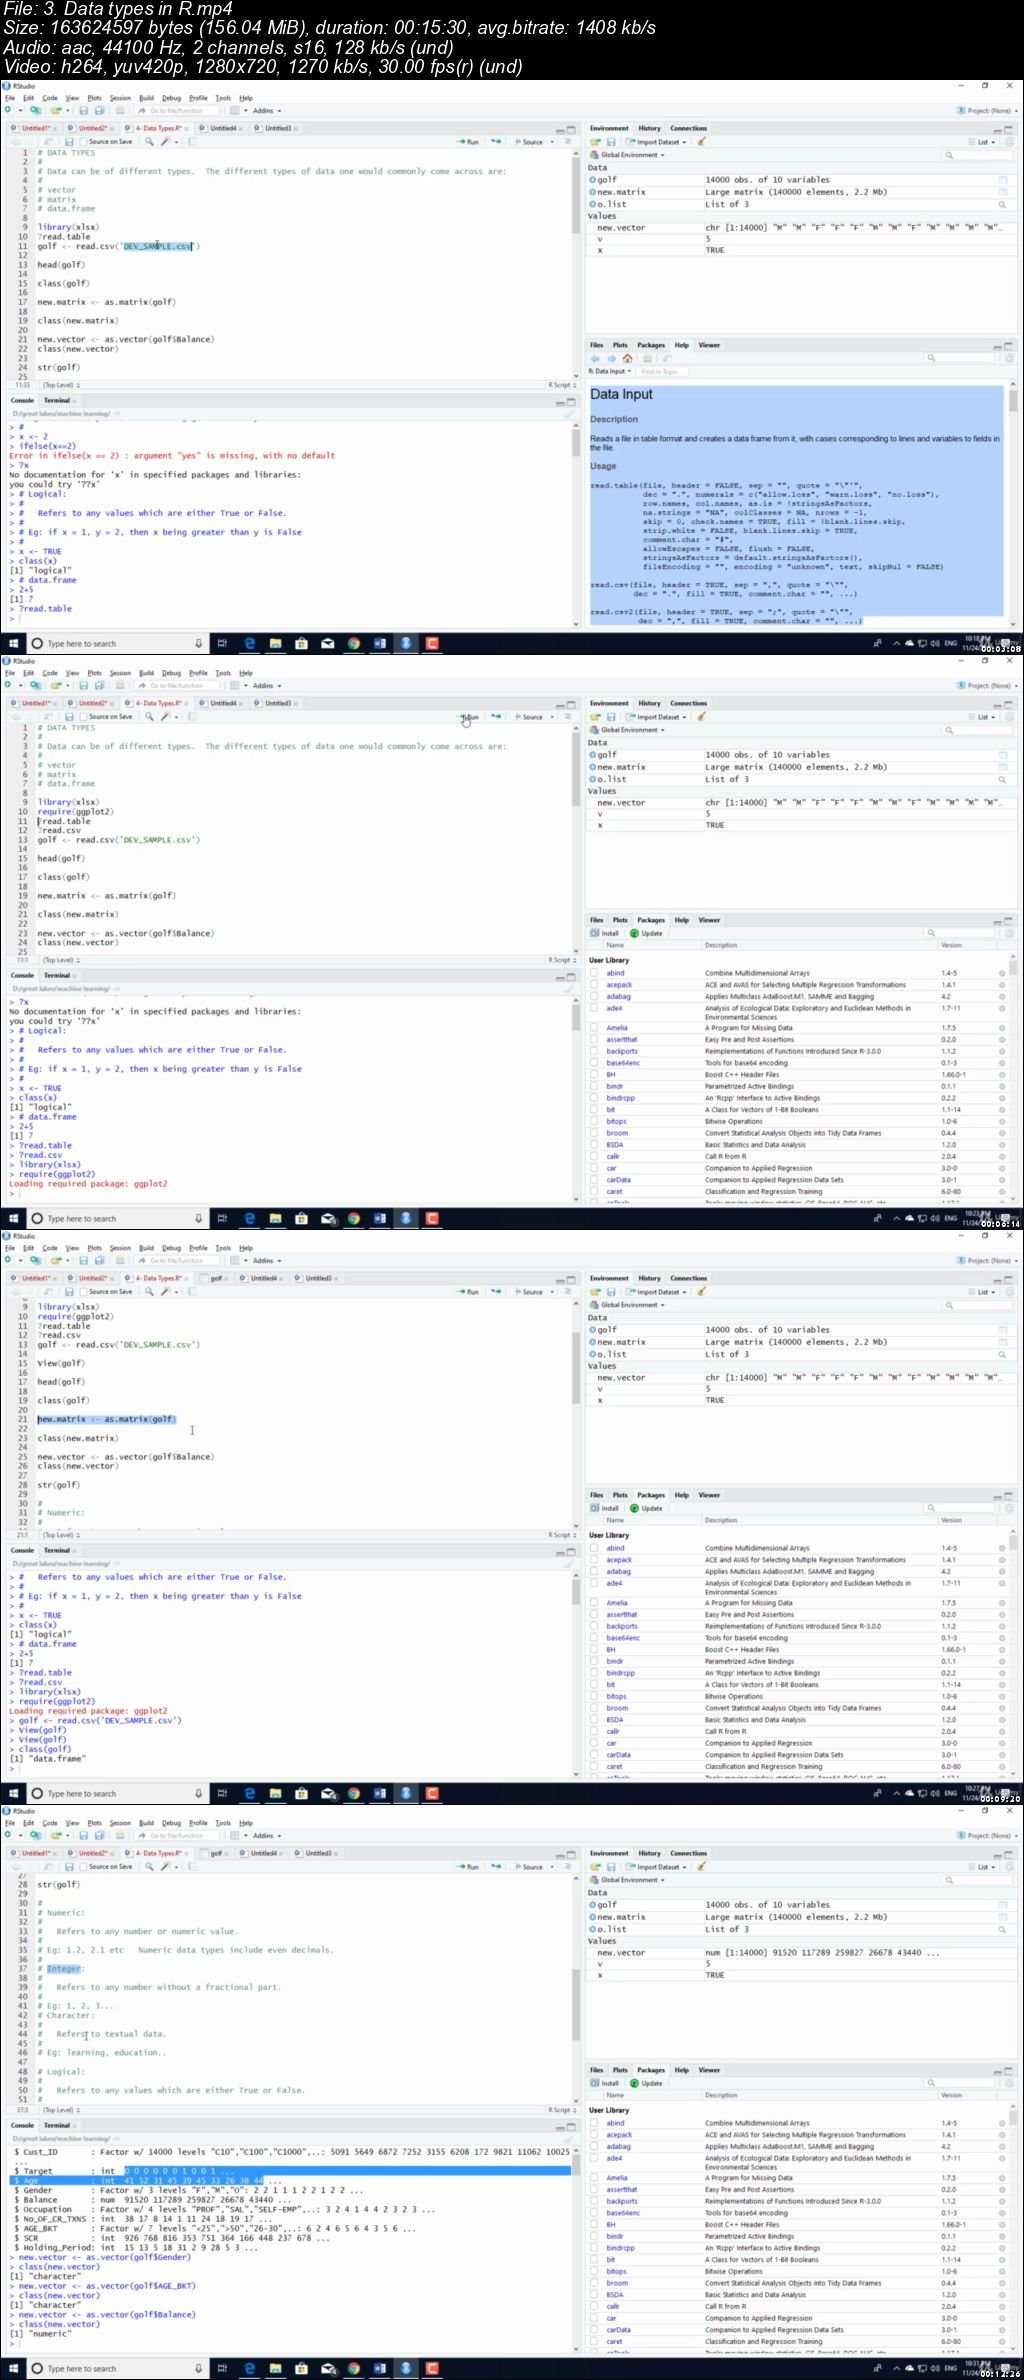Switch to the Terminal tab in 00:12:26 frame

(57, 2125)
